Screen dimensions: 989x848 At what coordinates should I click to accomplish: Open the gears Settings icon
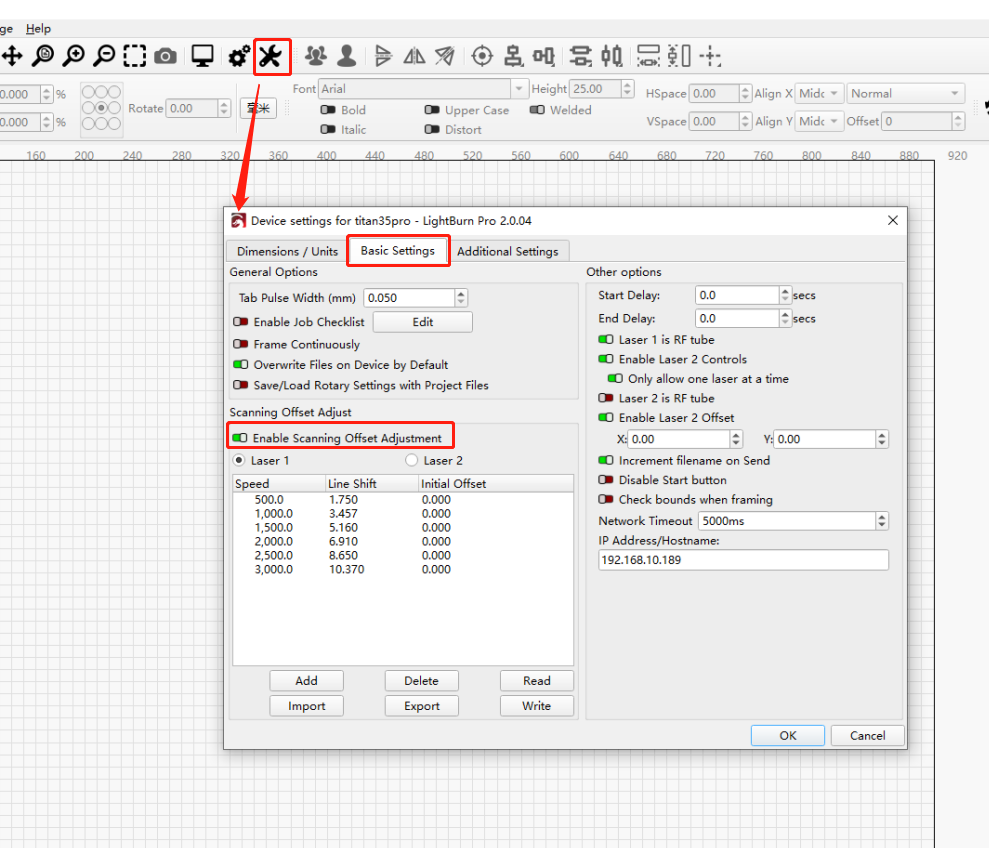pos(239,57)
